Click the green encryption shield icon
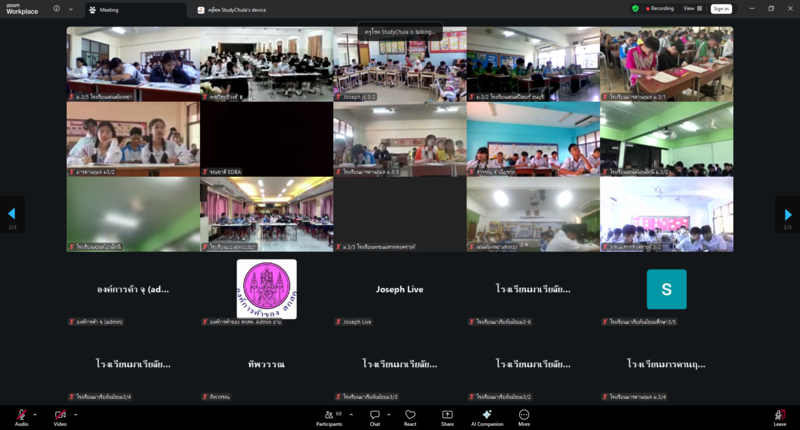The image size is (800, 430). click(x=635, y=9)
